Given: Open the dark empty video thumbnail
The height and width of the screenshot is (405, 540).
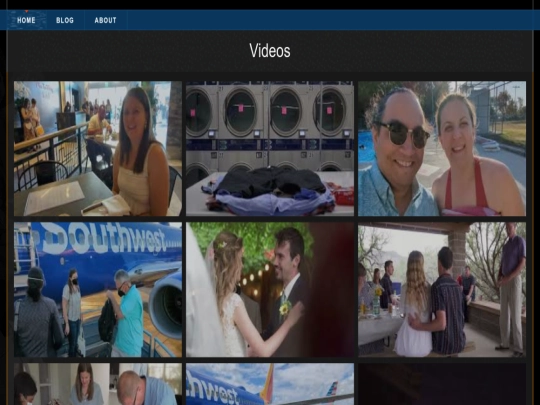Looking at the screenshot, I should tap(442, 384).
